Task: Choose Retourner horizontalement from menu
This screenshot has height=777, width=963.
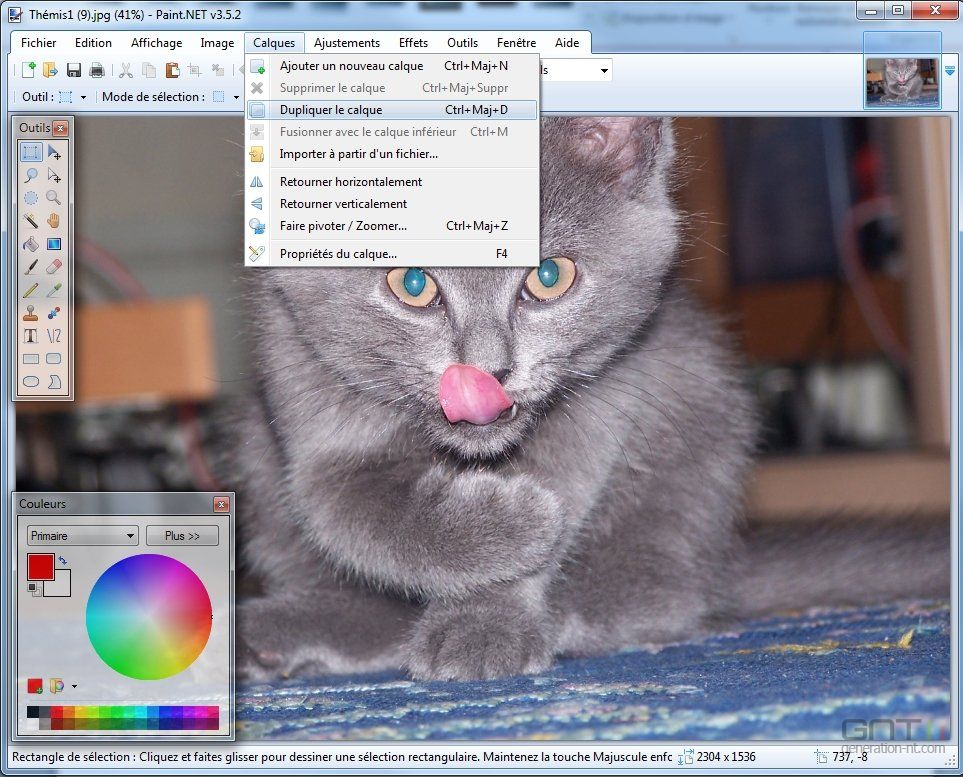Action: click(x=351, y=182)
